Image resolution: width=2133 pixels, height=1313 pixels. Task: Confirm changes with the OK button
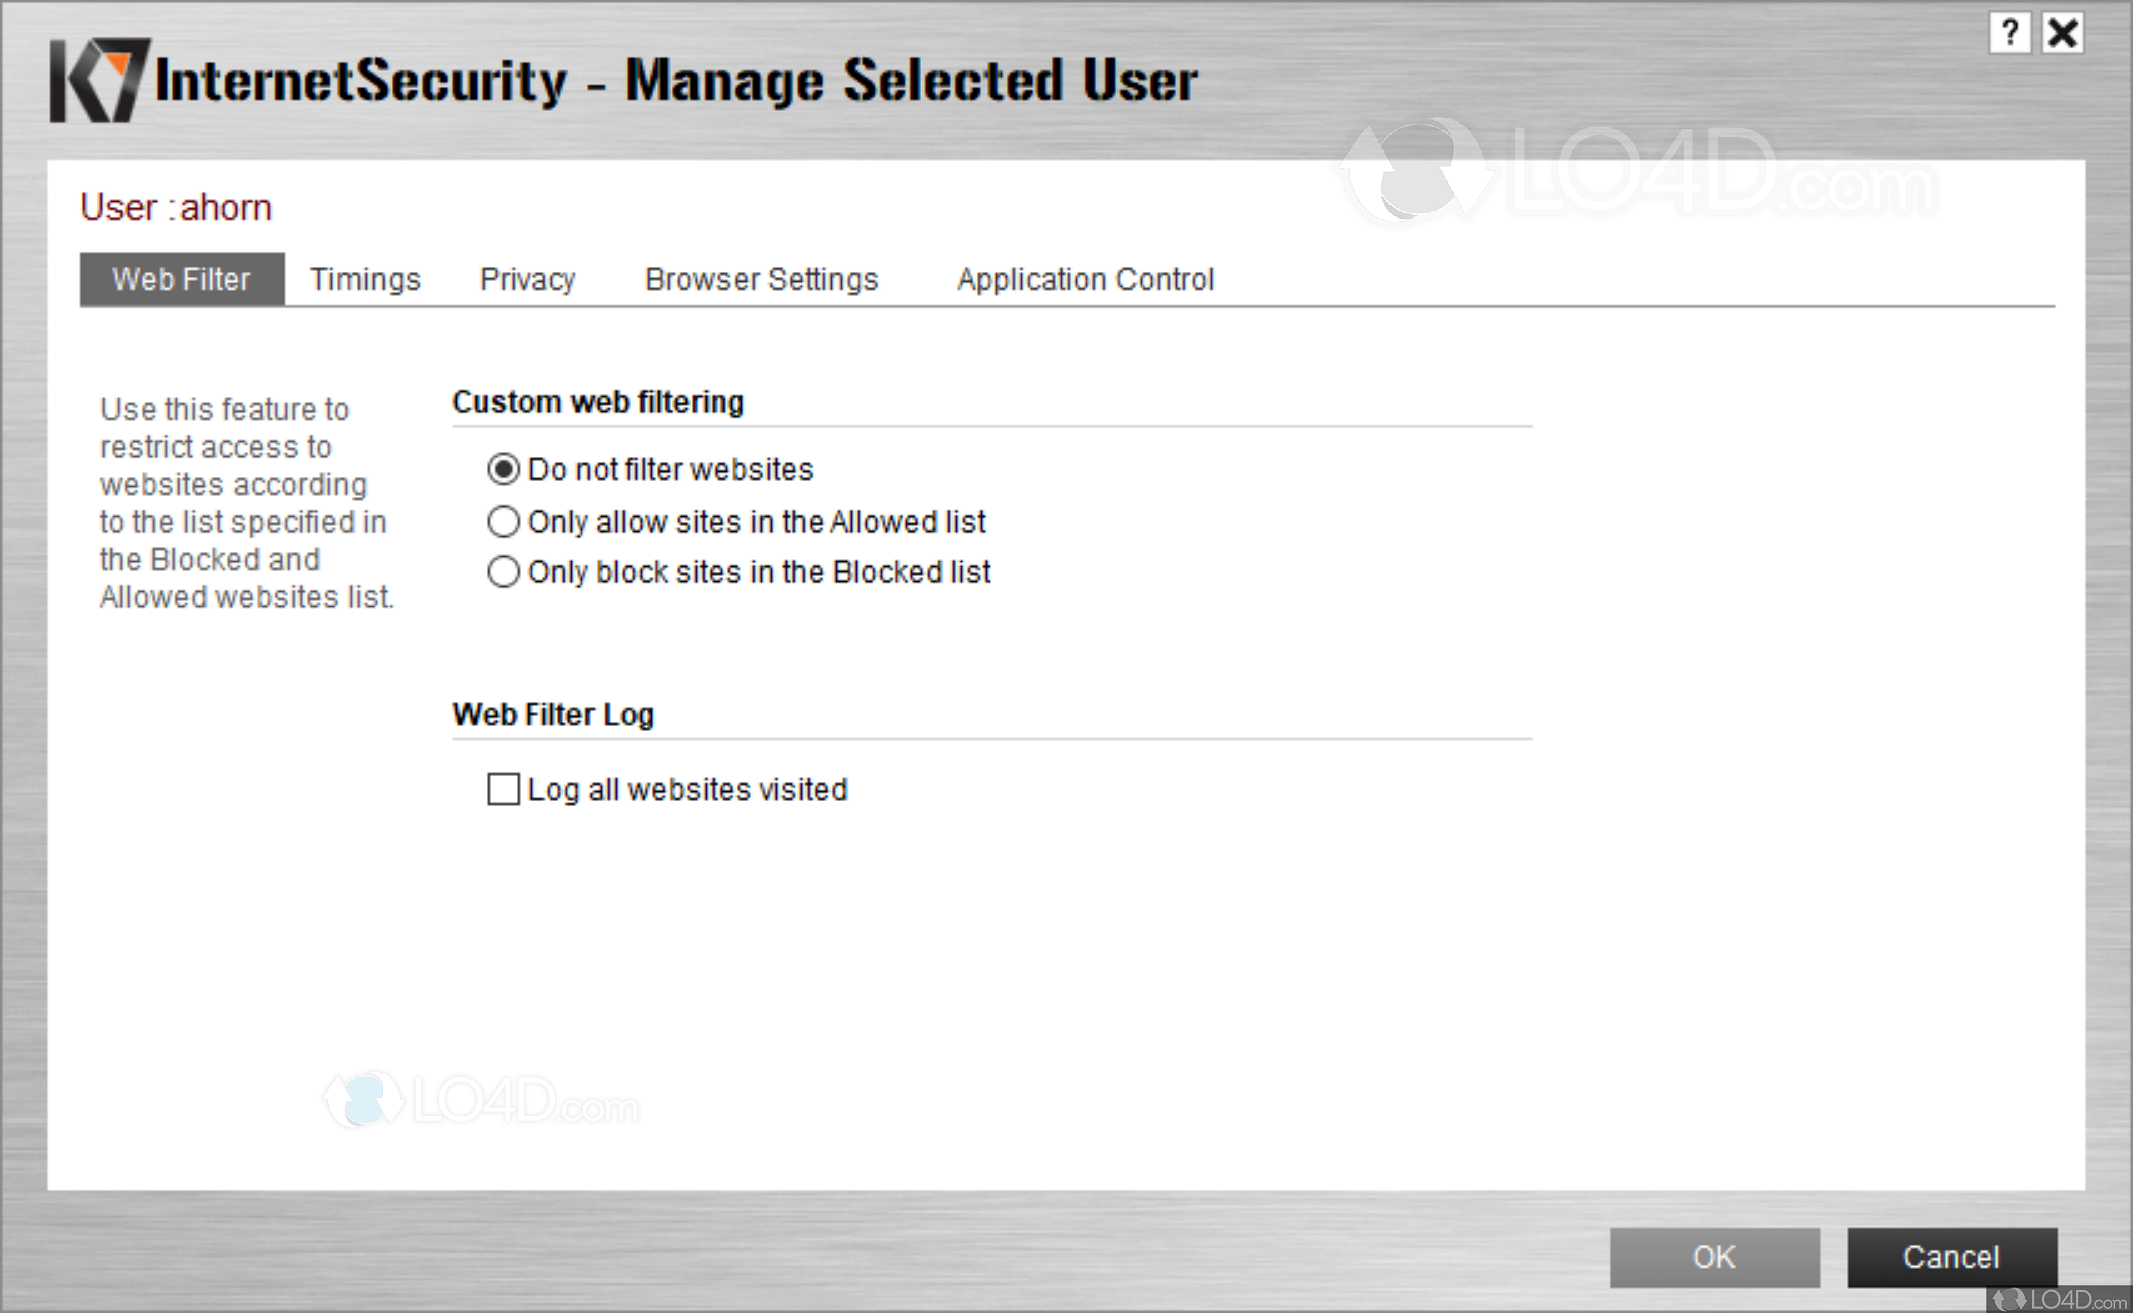(1714, 1257)
